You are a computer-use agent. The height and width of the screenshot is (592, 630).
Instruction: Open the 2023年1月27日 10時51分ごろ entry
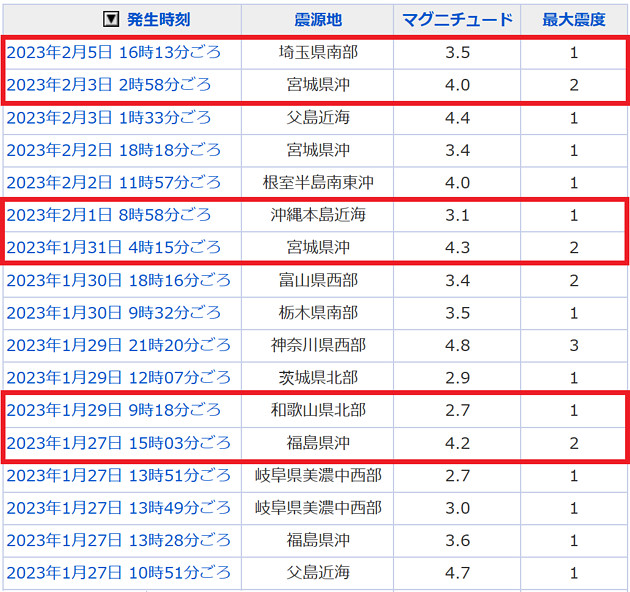click(118, 573)
